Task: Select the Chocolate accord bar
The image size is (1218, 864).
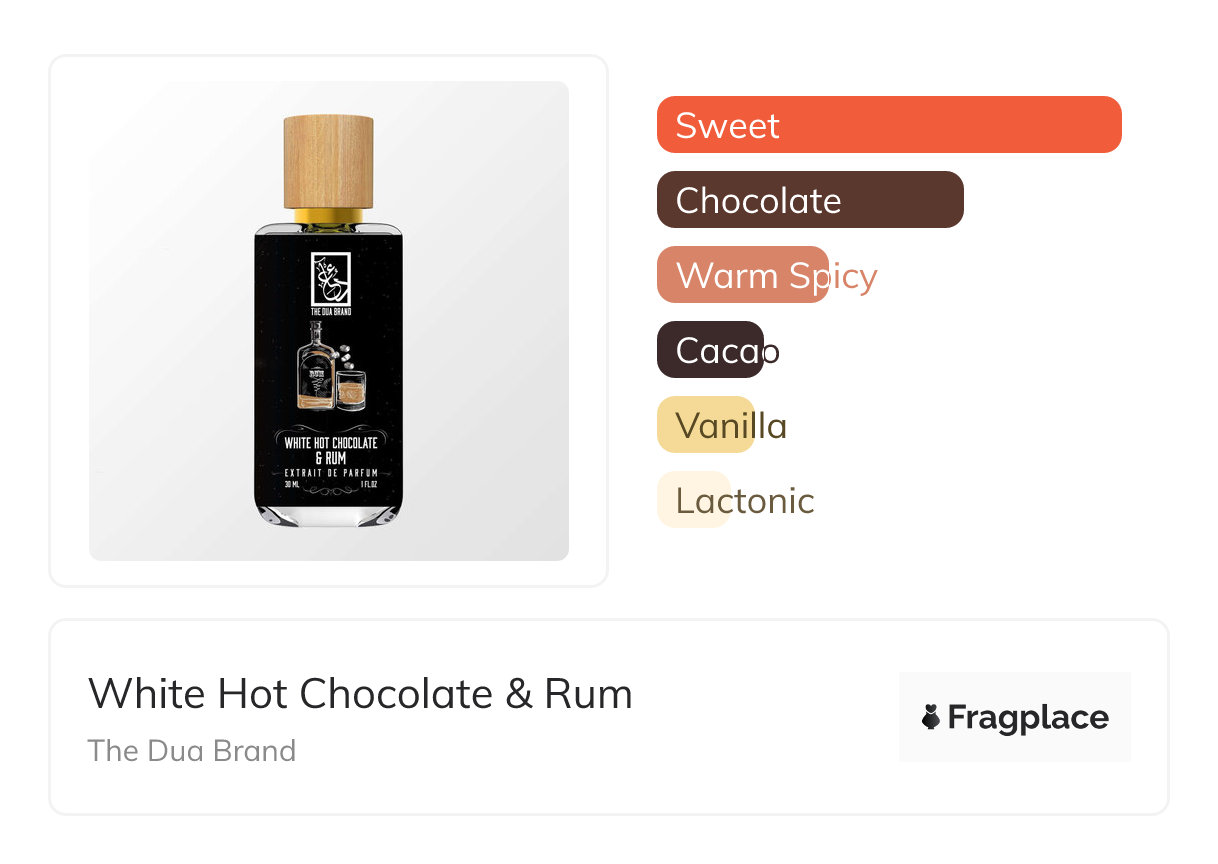Action: [x=809, y=200]
